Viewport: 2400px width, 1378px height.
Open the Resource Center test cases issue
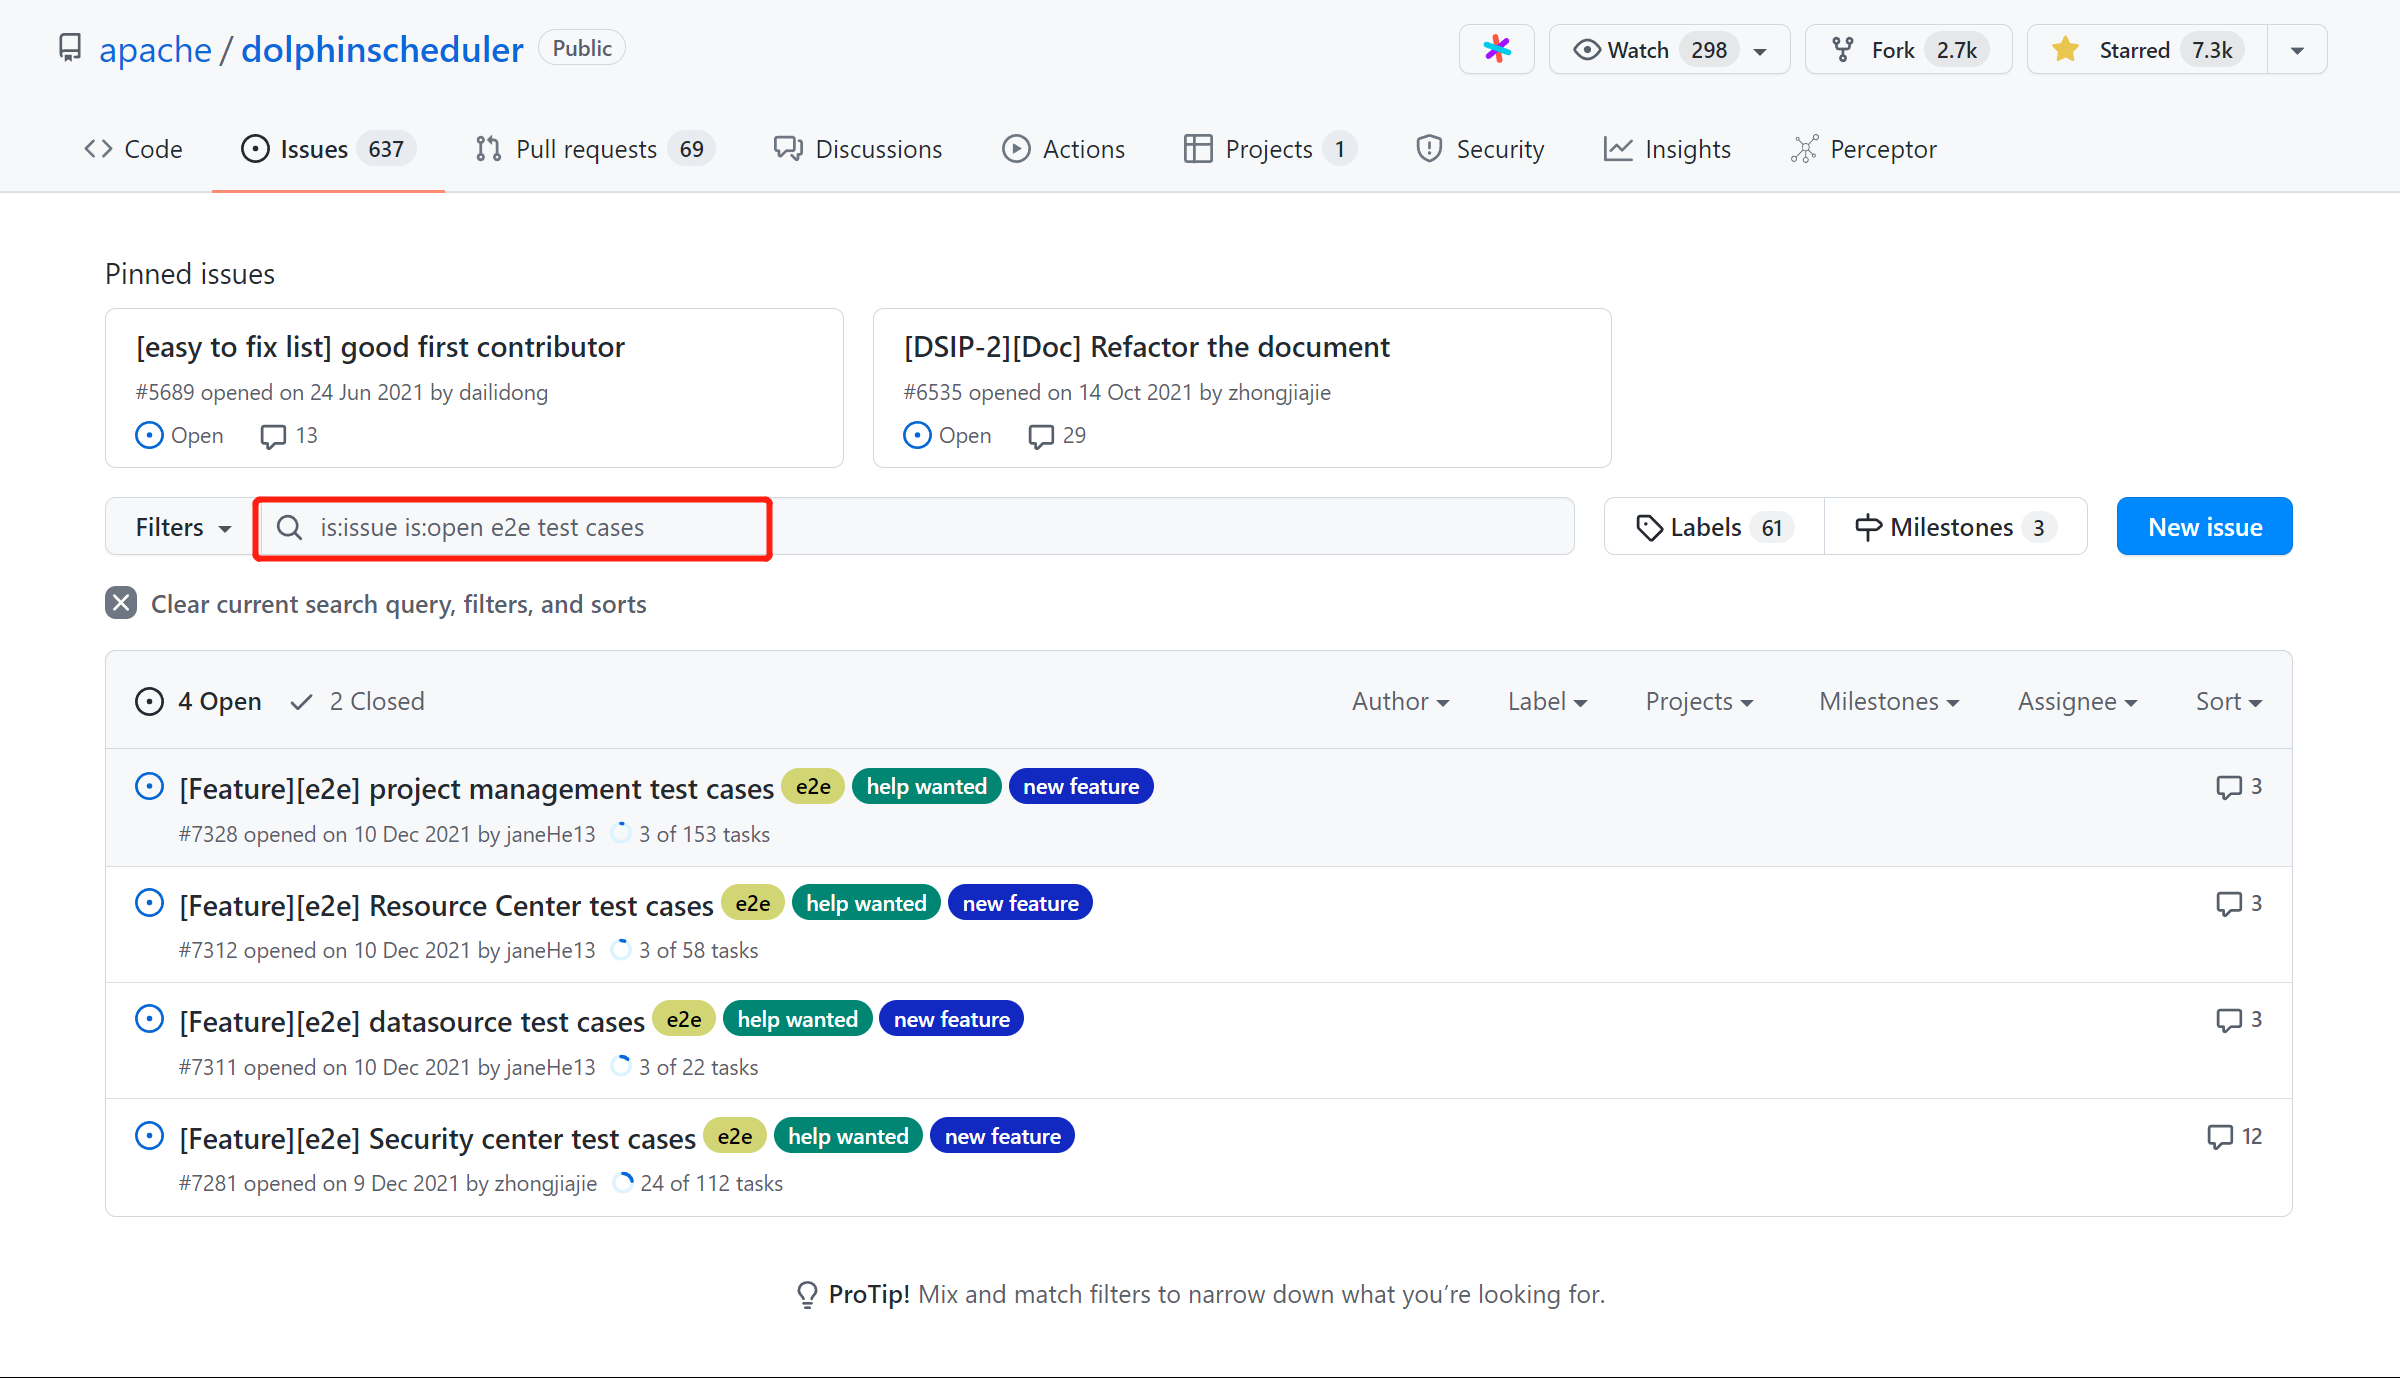[x=446, y=905]
